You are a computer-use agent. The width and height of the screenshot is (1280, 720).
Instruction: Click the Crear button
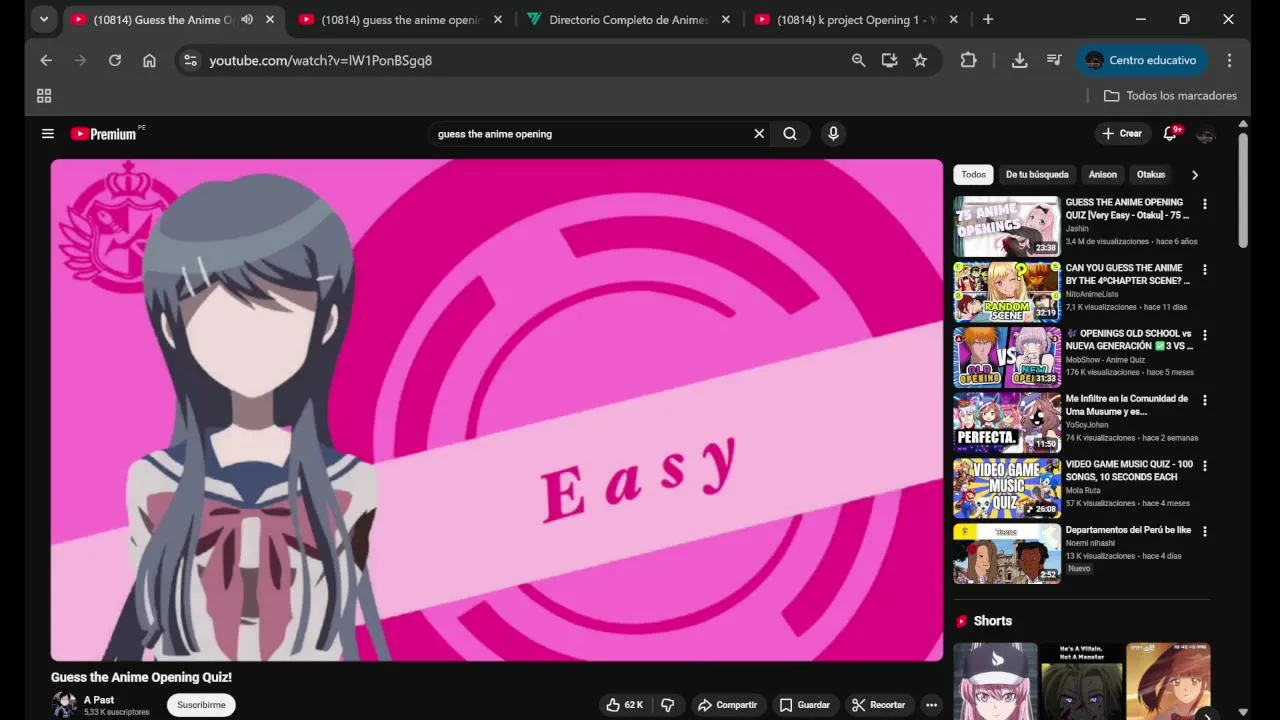[1122, 133]
